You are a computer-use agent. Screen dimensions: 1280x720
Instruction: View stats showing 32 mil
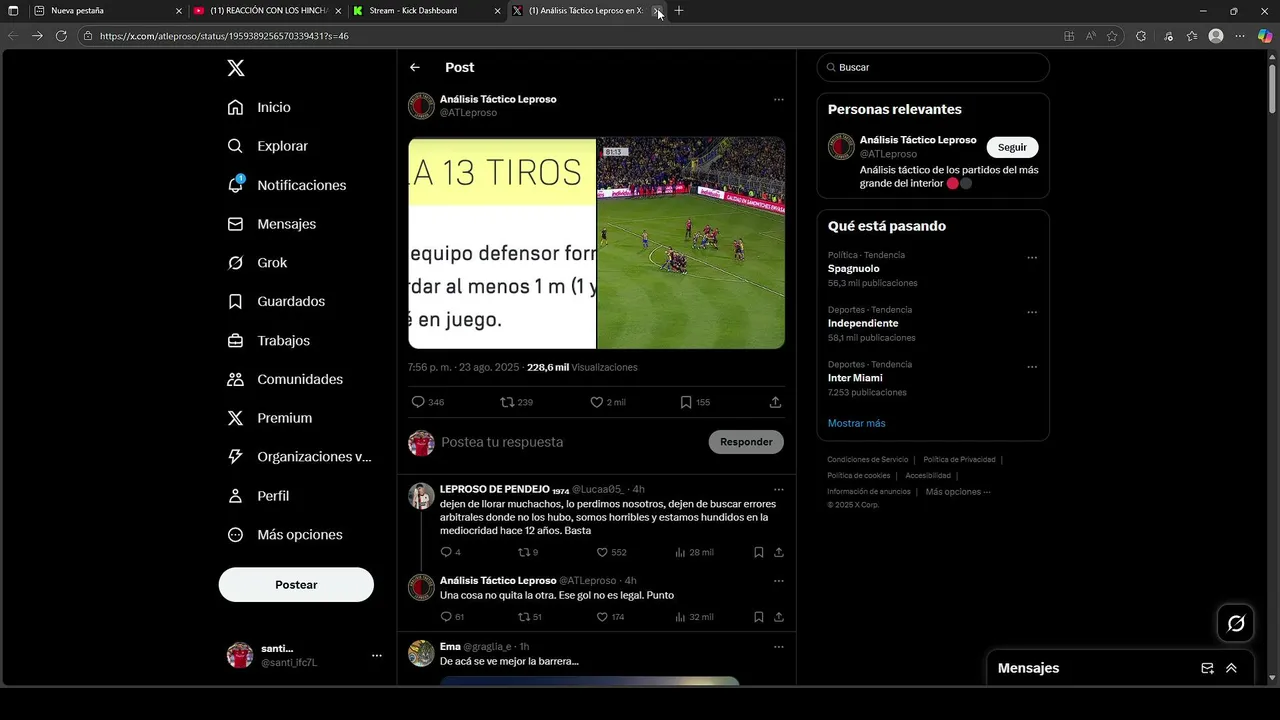(x=694, y=617)
